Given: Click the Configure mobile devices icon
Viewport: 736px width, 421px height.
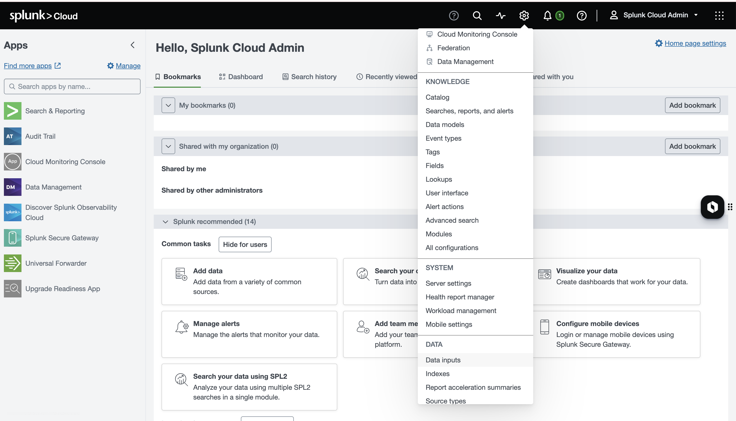Looking at the screenshot, I should click(544, 327).
